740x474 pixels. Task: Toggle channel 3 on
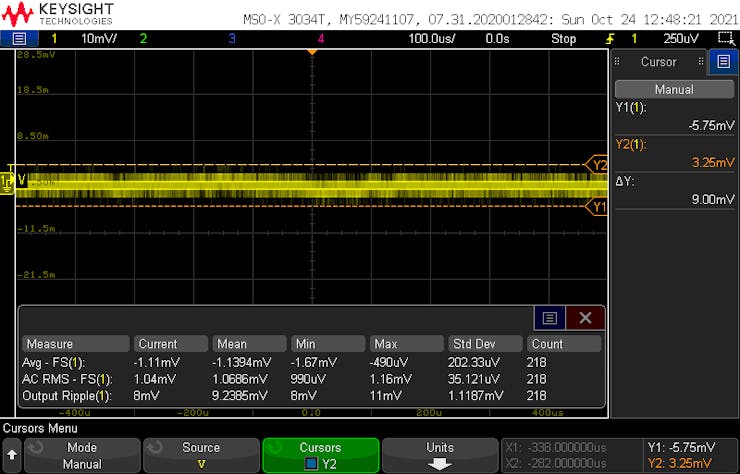pos(232,38)
